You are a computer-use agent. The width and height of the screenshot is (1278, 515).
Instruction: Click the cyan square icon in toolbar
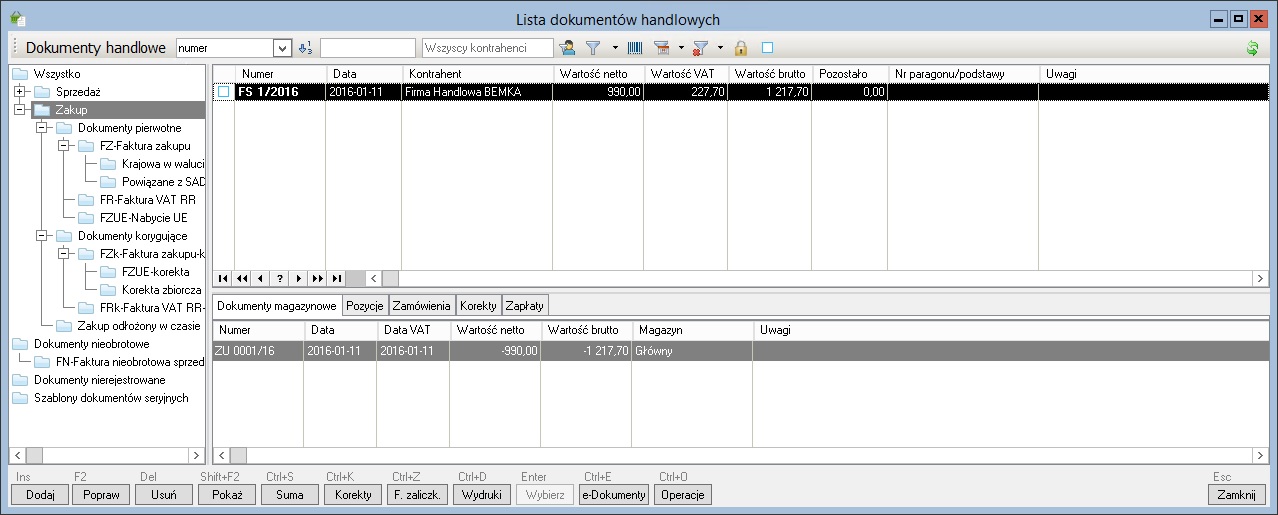pyautogui.click(x=767, y=47)
